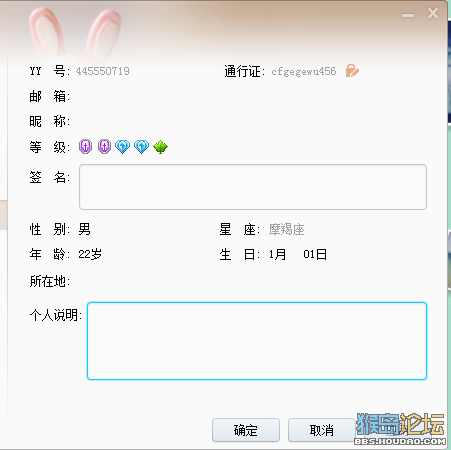Image resolution: width=451 pixels, height=450 pixels.
Task: Focus the 个人说明 description text area
Action: (257, 341)
